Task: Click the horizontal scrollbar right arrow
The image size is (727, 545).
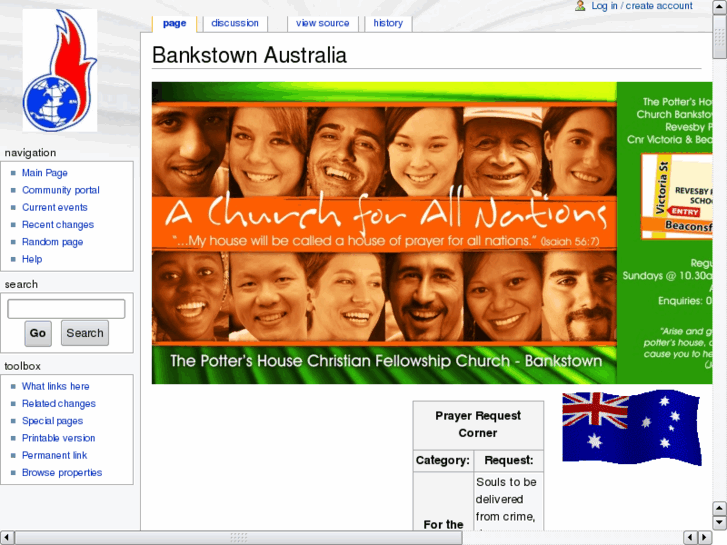Action: [705, 538]
